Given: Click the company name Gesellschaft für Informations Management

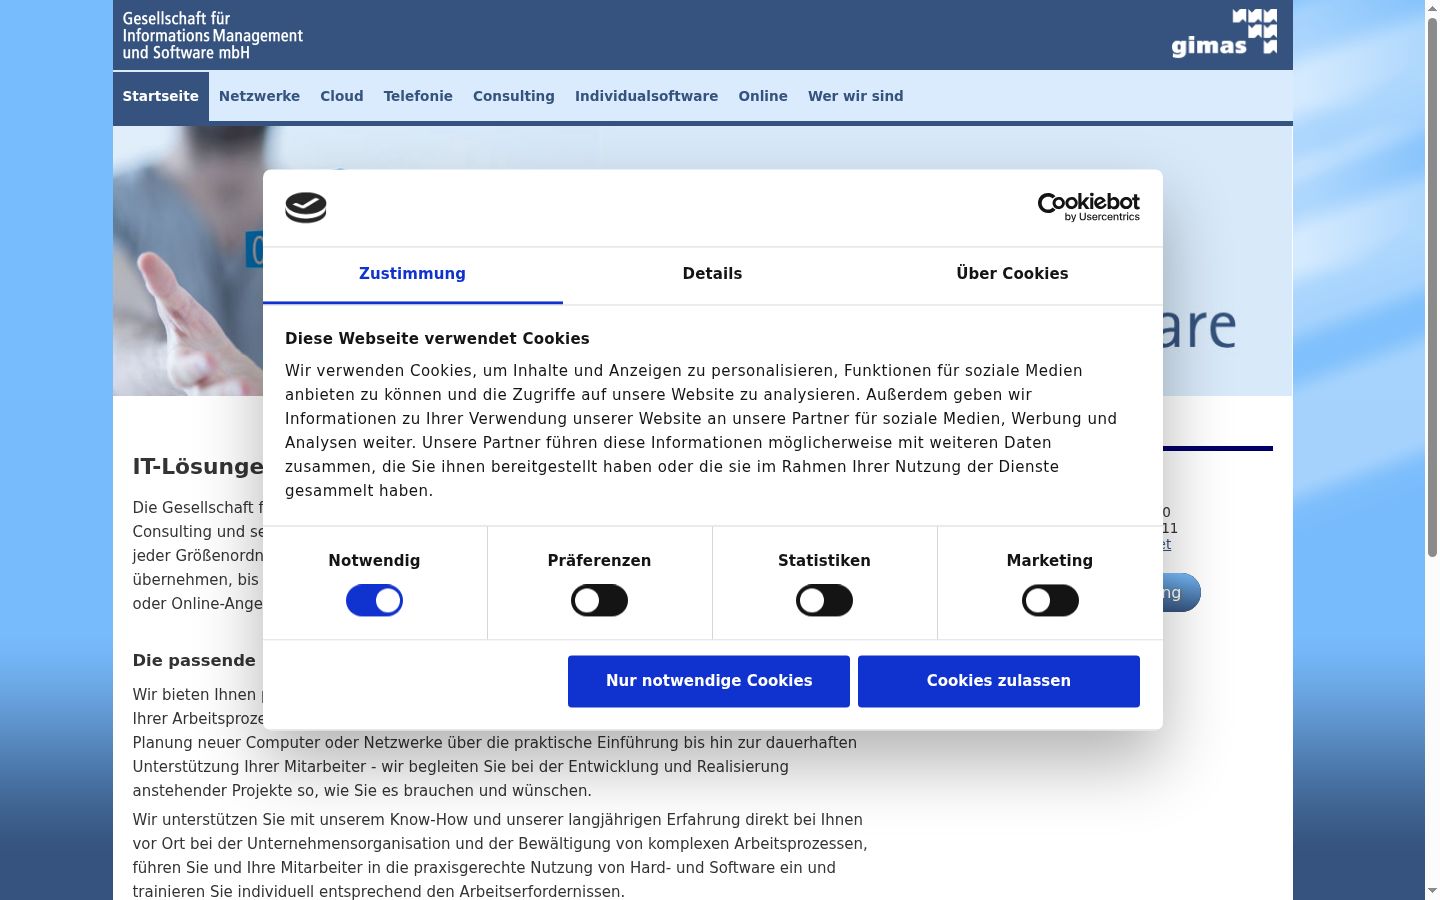Looking at the screenshot, I should coord(213,35).
